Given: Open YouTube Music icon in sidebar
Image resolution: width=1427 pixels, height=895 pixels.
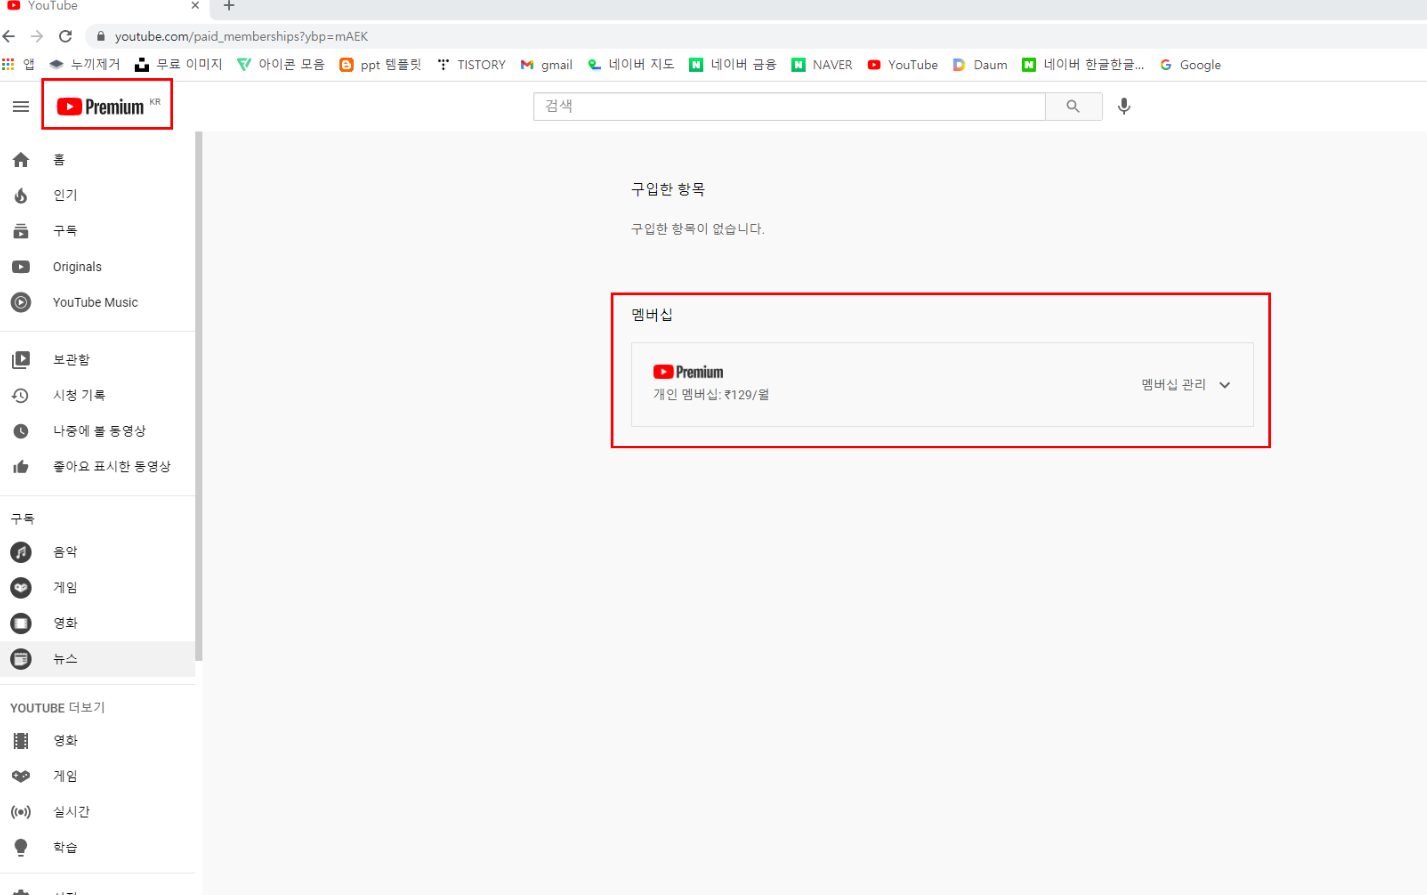Looking at the screenshot, I should pos(21,302).
